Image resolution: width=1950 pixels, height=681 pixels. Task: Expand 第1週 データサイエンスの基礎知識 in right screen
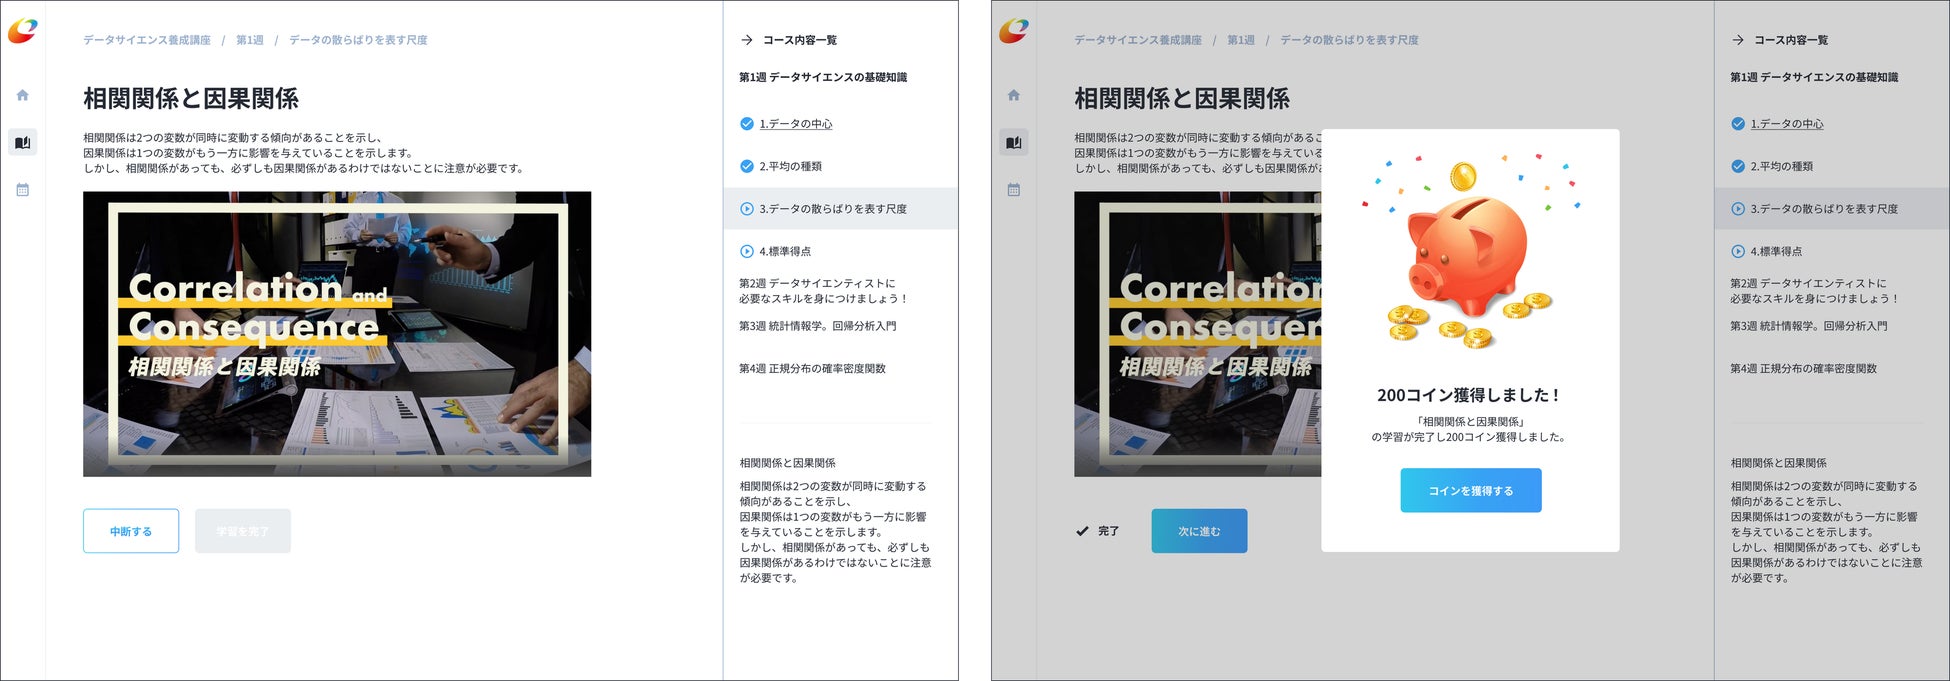1814,77
